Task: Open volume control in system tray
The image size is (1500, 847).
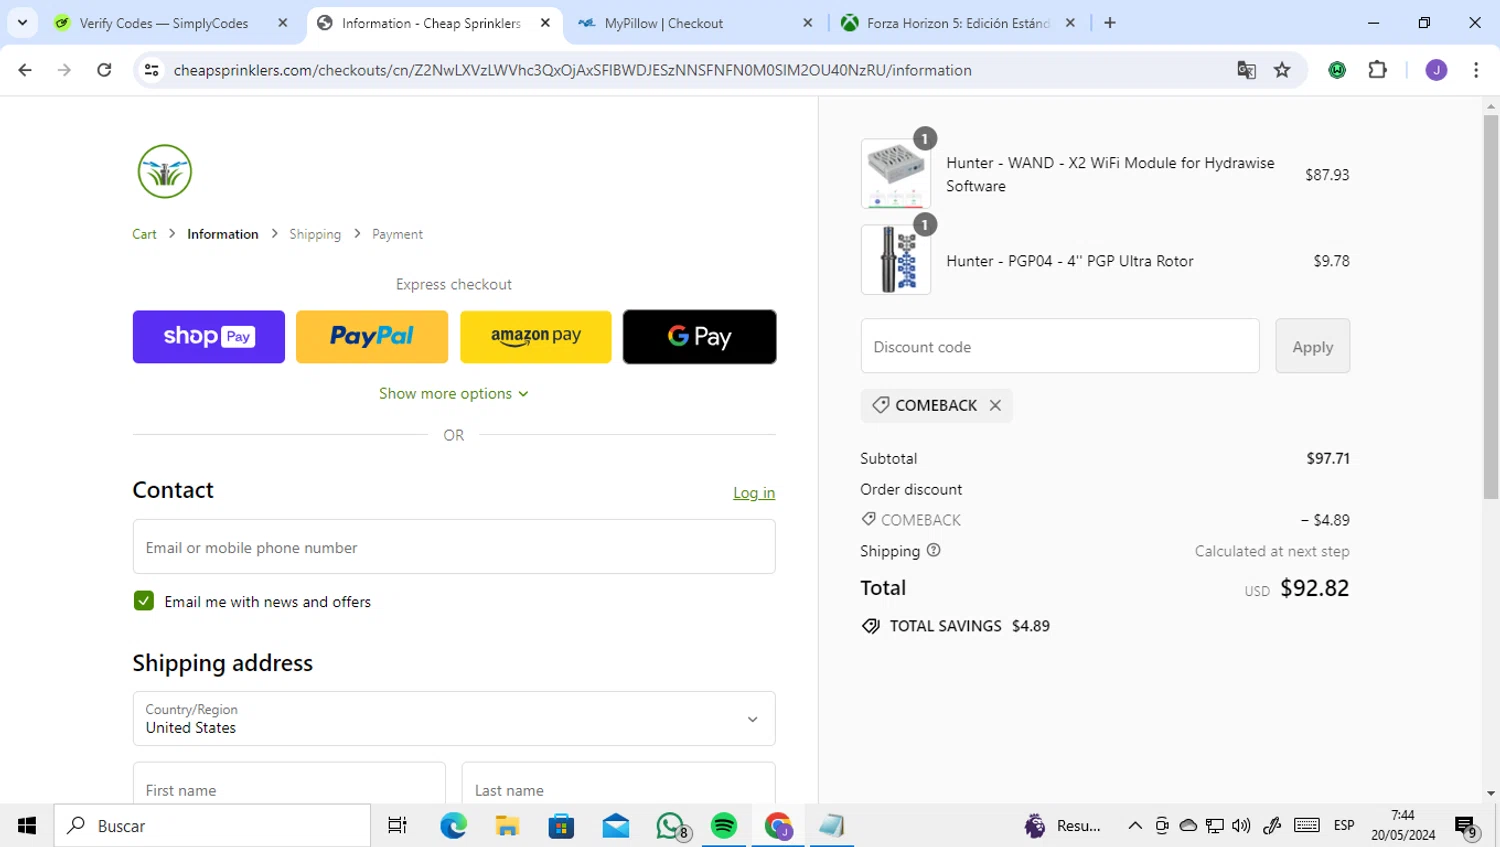Action: pyautogui.click(x=1241, y=826)
